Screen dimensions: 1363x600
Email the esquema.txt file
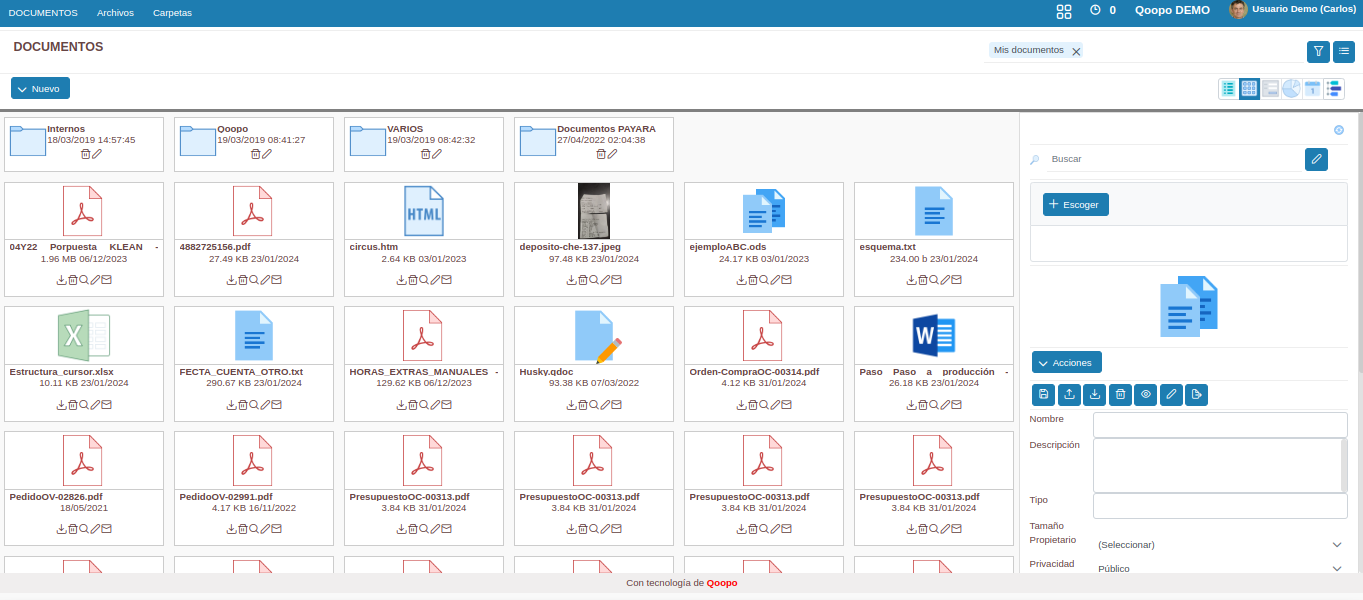957,280
